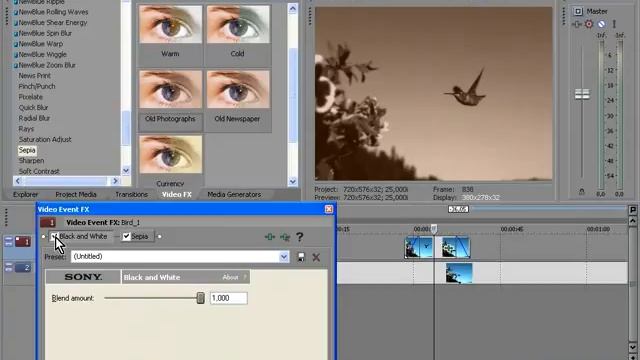Image resolution: width=640 pixels, height=360 pixels.
Task: Minimize track 1 using its header icon
Action: [x=9, y=241]
